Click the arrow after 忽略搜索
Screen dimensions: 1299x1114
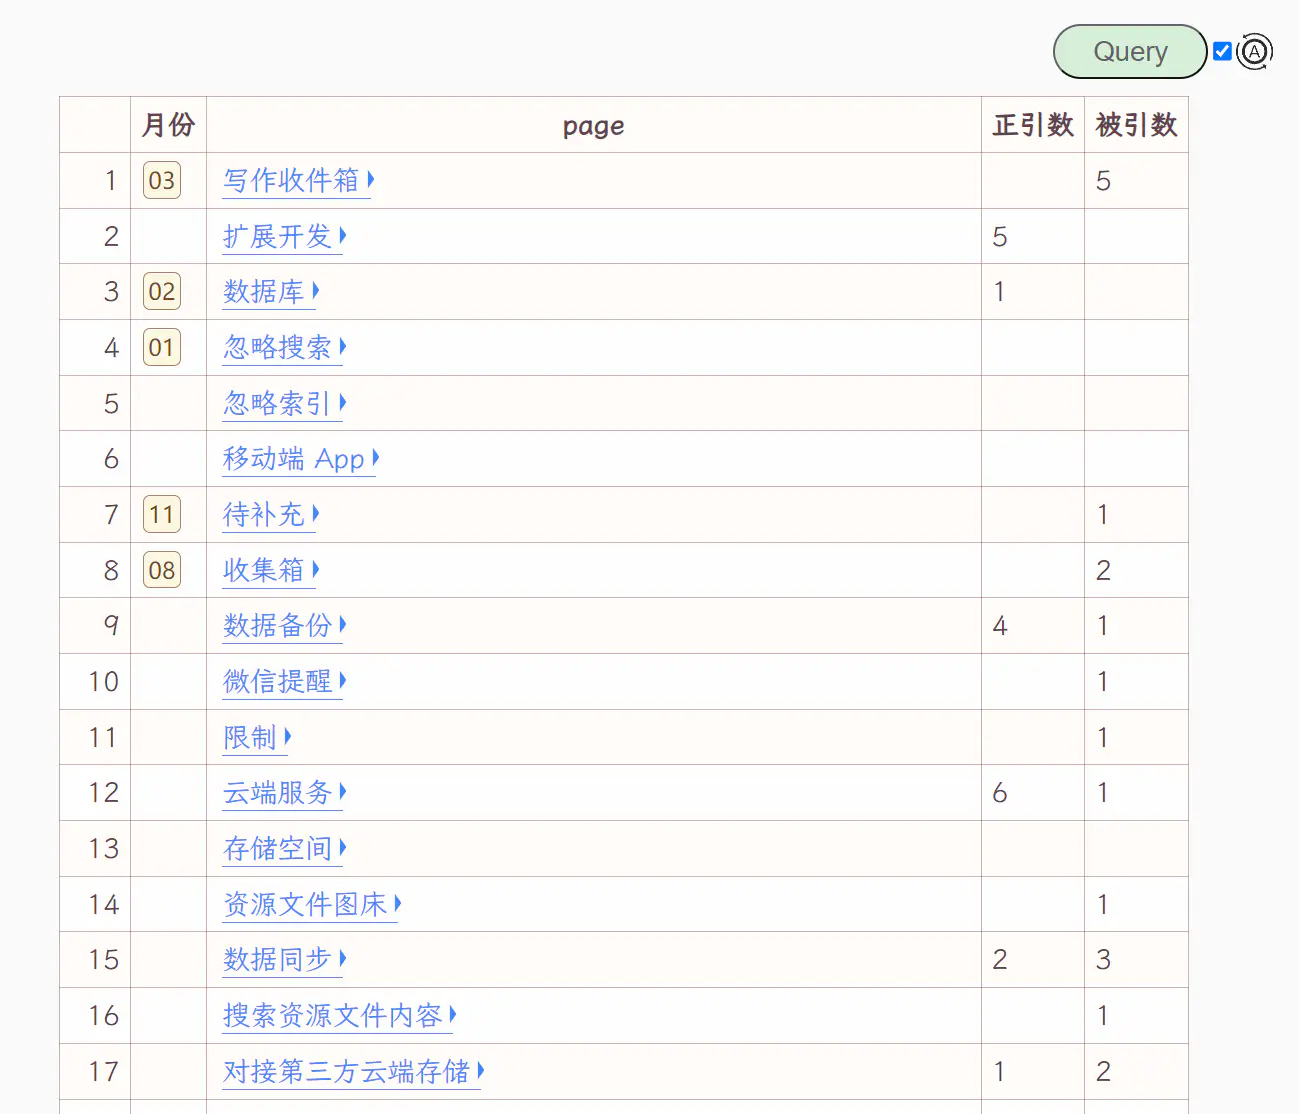click(x=342, y=346)
